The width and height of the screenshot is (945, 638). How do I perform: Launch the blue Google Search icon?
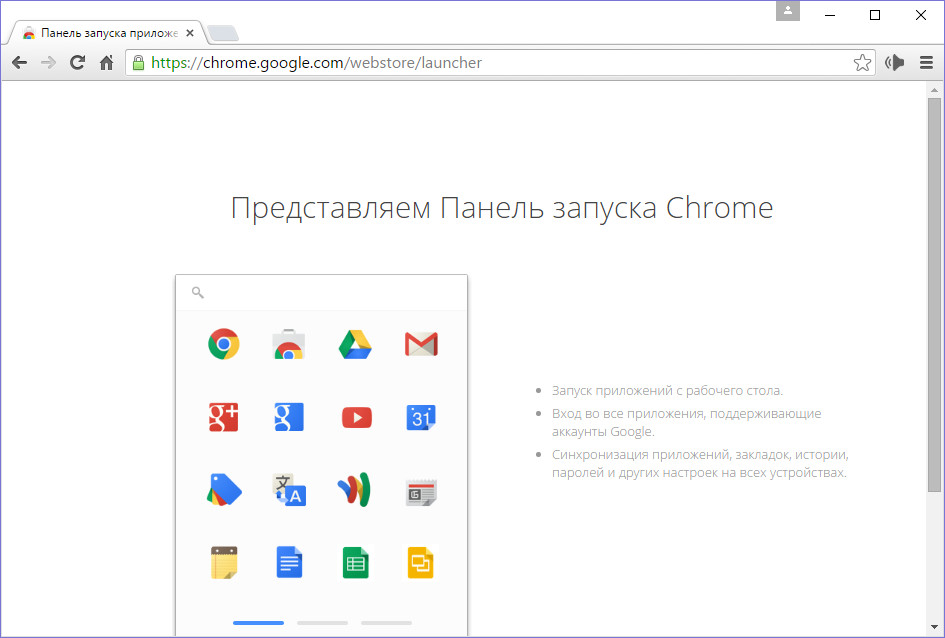(x=289, y=417)
